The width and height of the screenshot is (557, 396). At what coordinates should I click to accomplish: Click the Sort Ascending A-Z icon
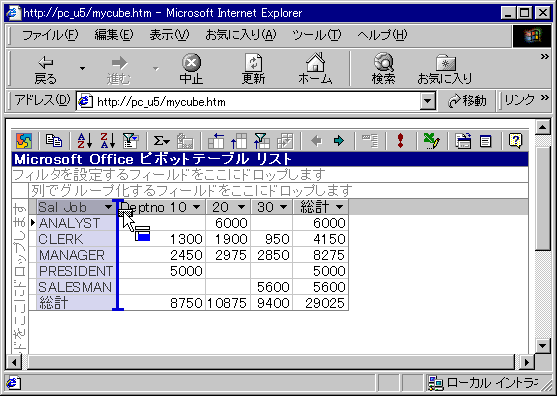click(85, 141)
